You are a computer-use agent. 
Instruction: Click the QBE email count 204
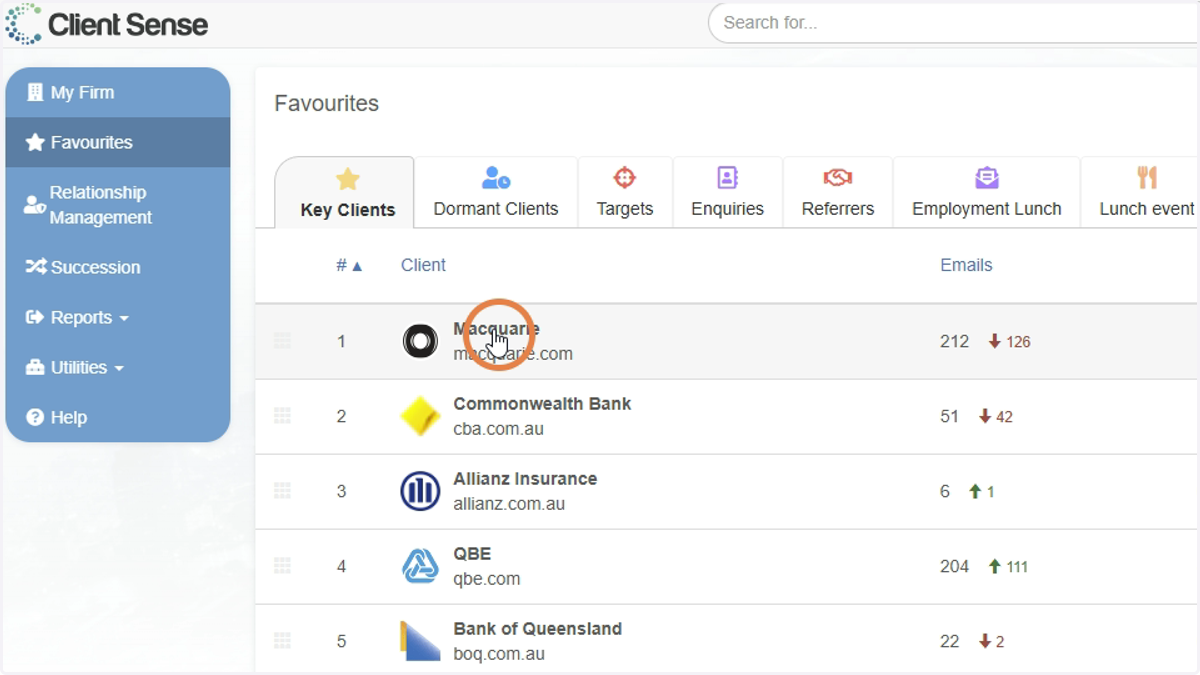tap(954, 566)
